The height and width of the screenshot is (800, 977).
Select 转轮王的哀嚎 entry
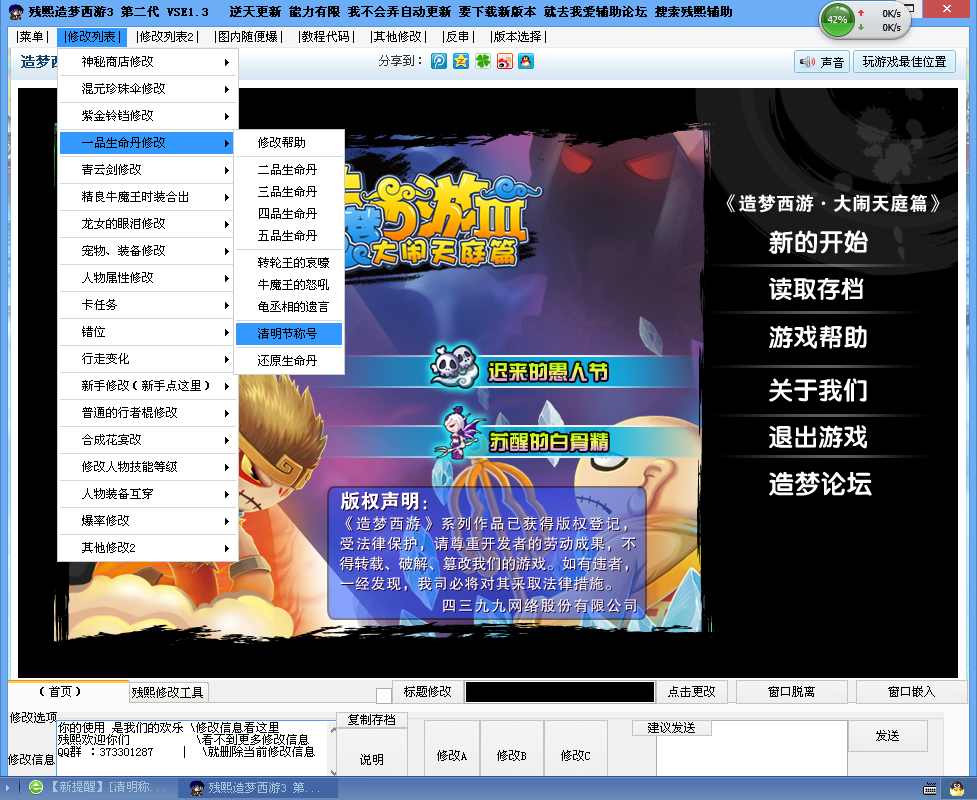(288, 263)
